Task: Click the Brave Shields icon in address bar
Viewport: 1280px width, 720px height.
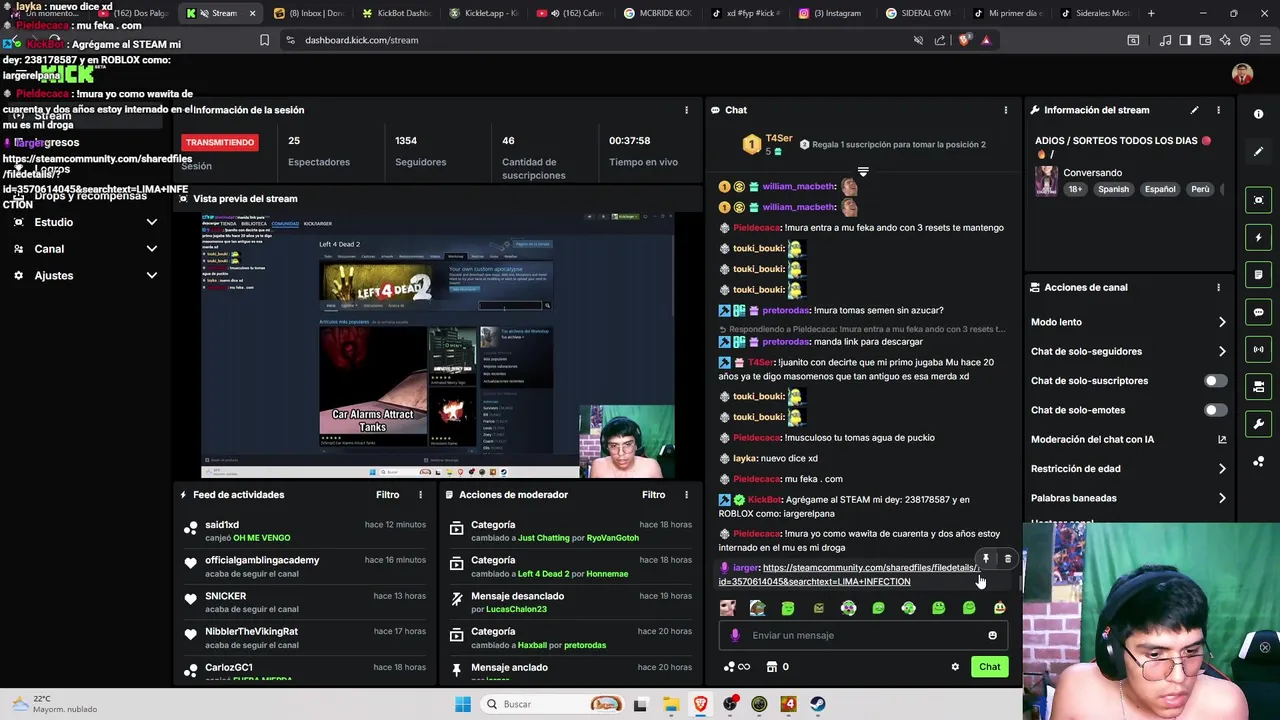Action: 964,40
